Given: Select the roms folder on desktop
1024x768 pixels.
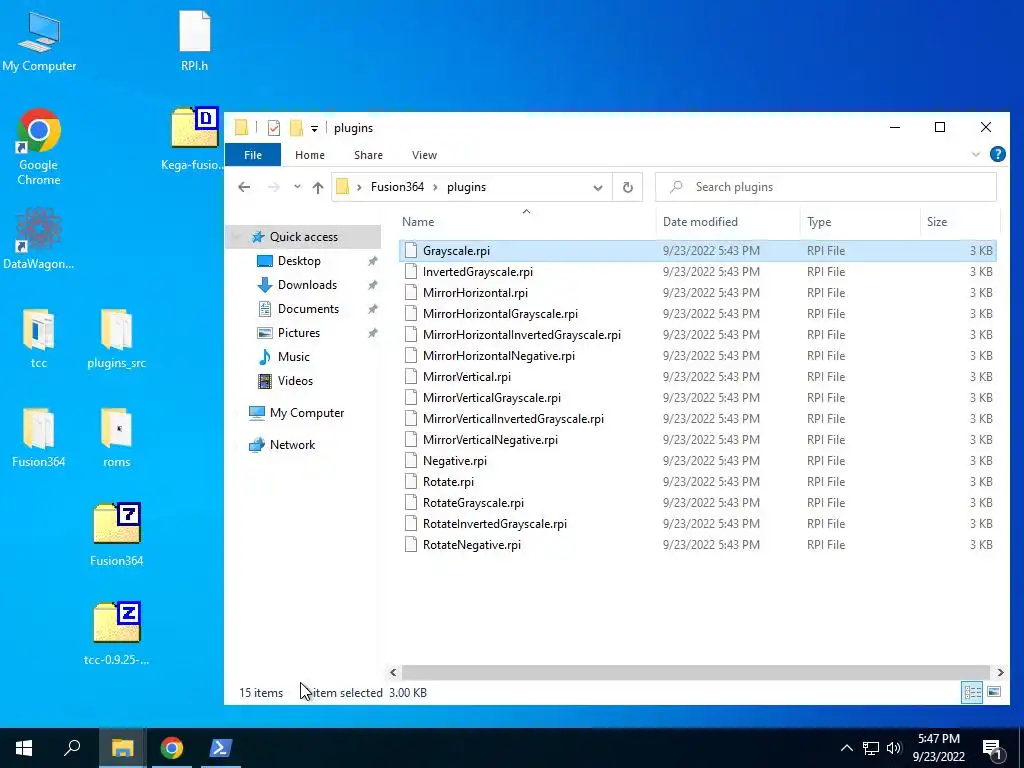Looking at the screenshot, I should click(x=117, y=438).
